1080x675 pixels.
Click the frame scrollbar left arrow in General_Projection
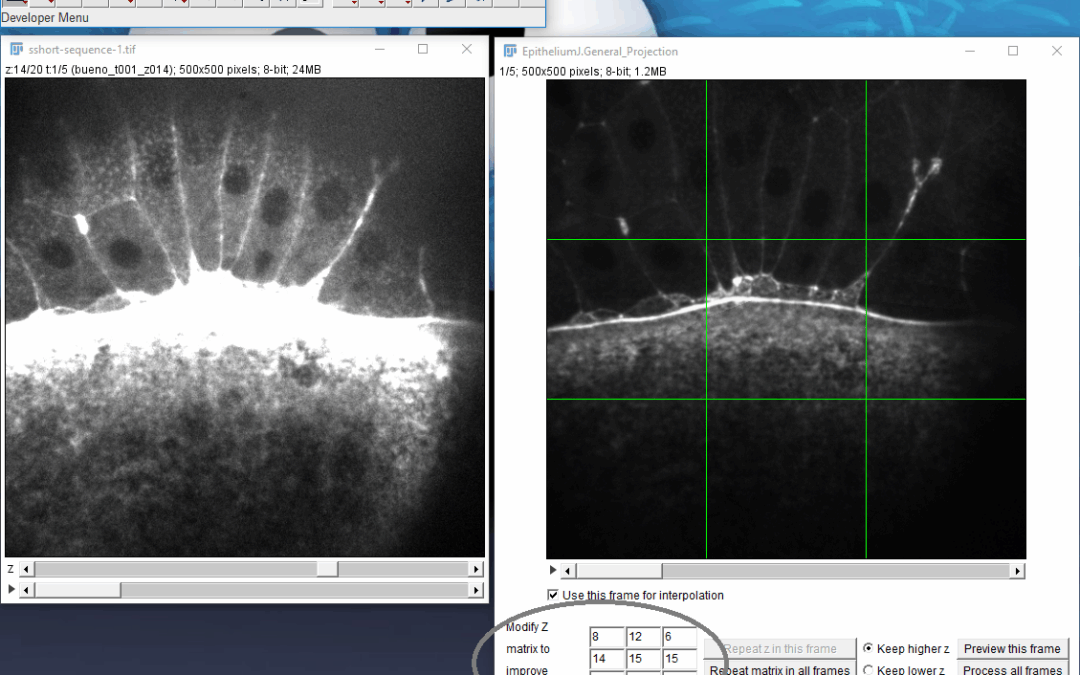pos(568,570)
